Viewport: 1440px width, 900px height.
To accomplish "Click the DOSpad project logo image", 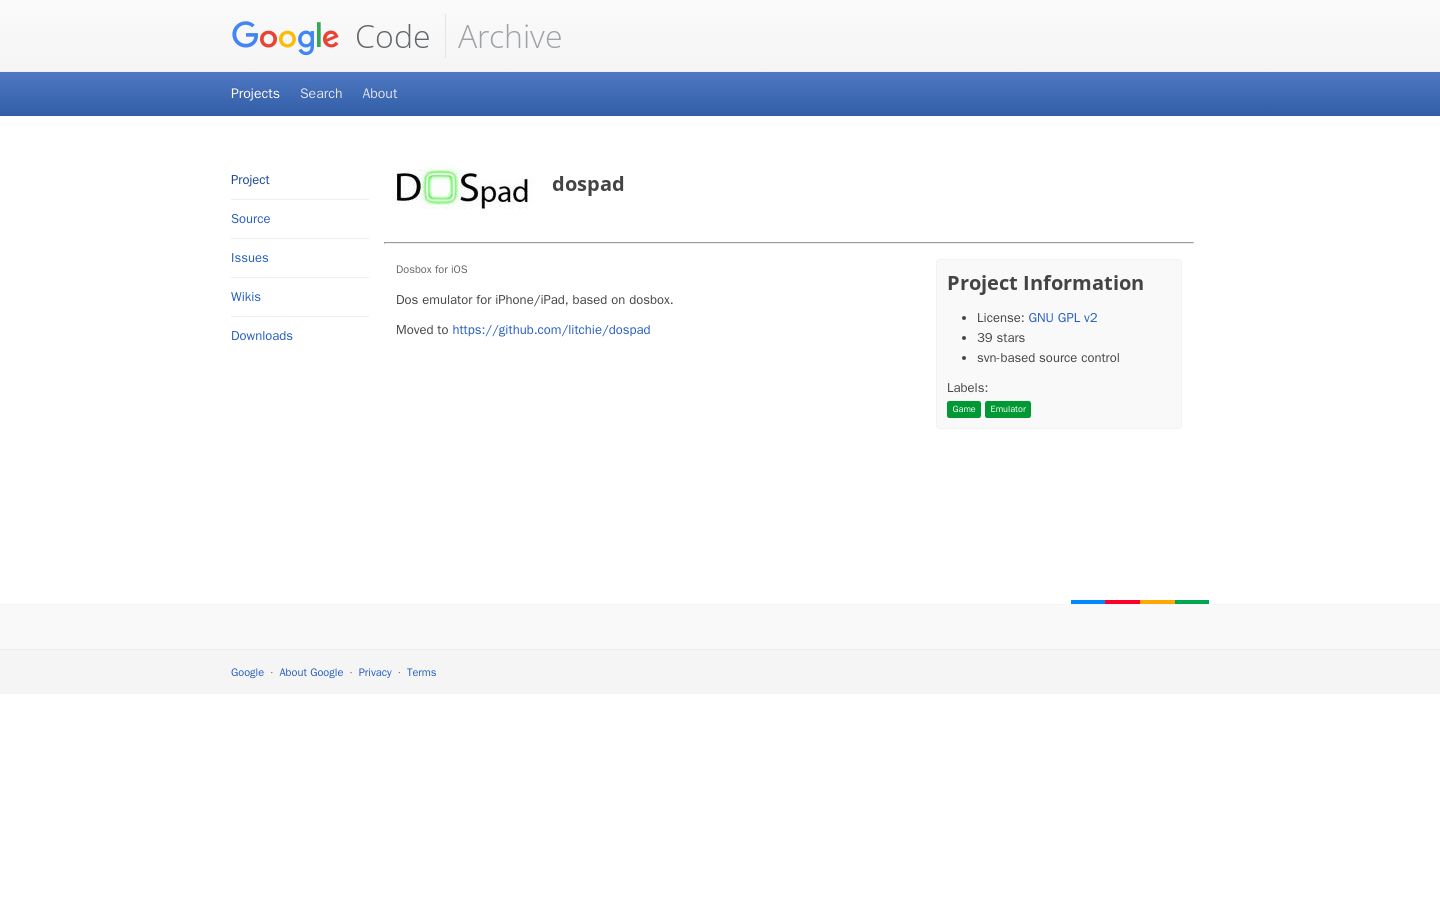I will tap(462, 188).
